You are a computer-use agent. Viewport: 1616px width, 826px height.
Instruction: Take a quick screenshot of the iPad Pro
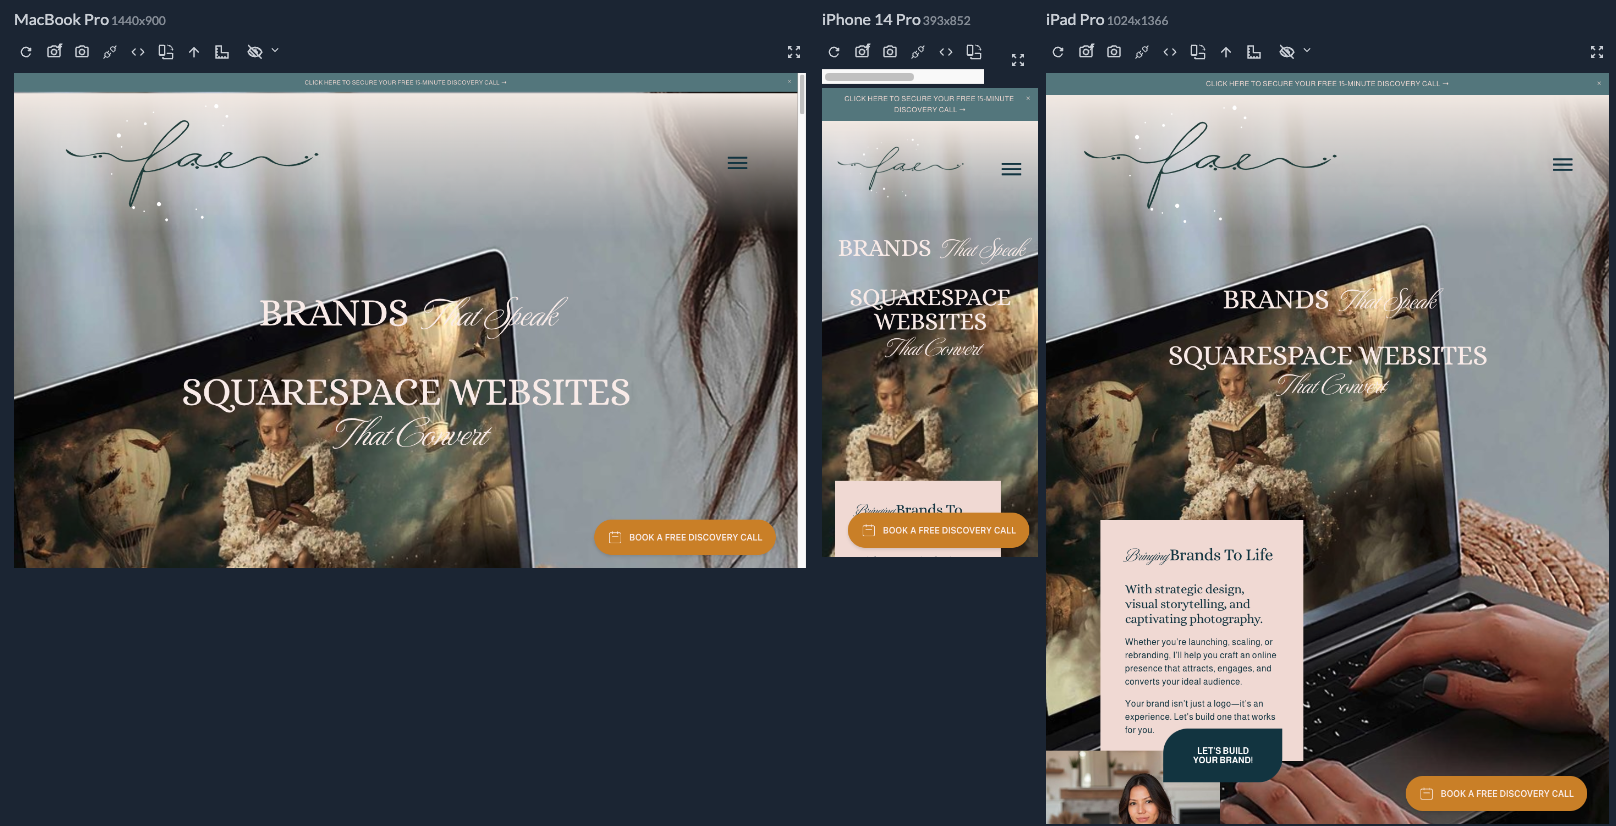(x=1086, y=51)
